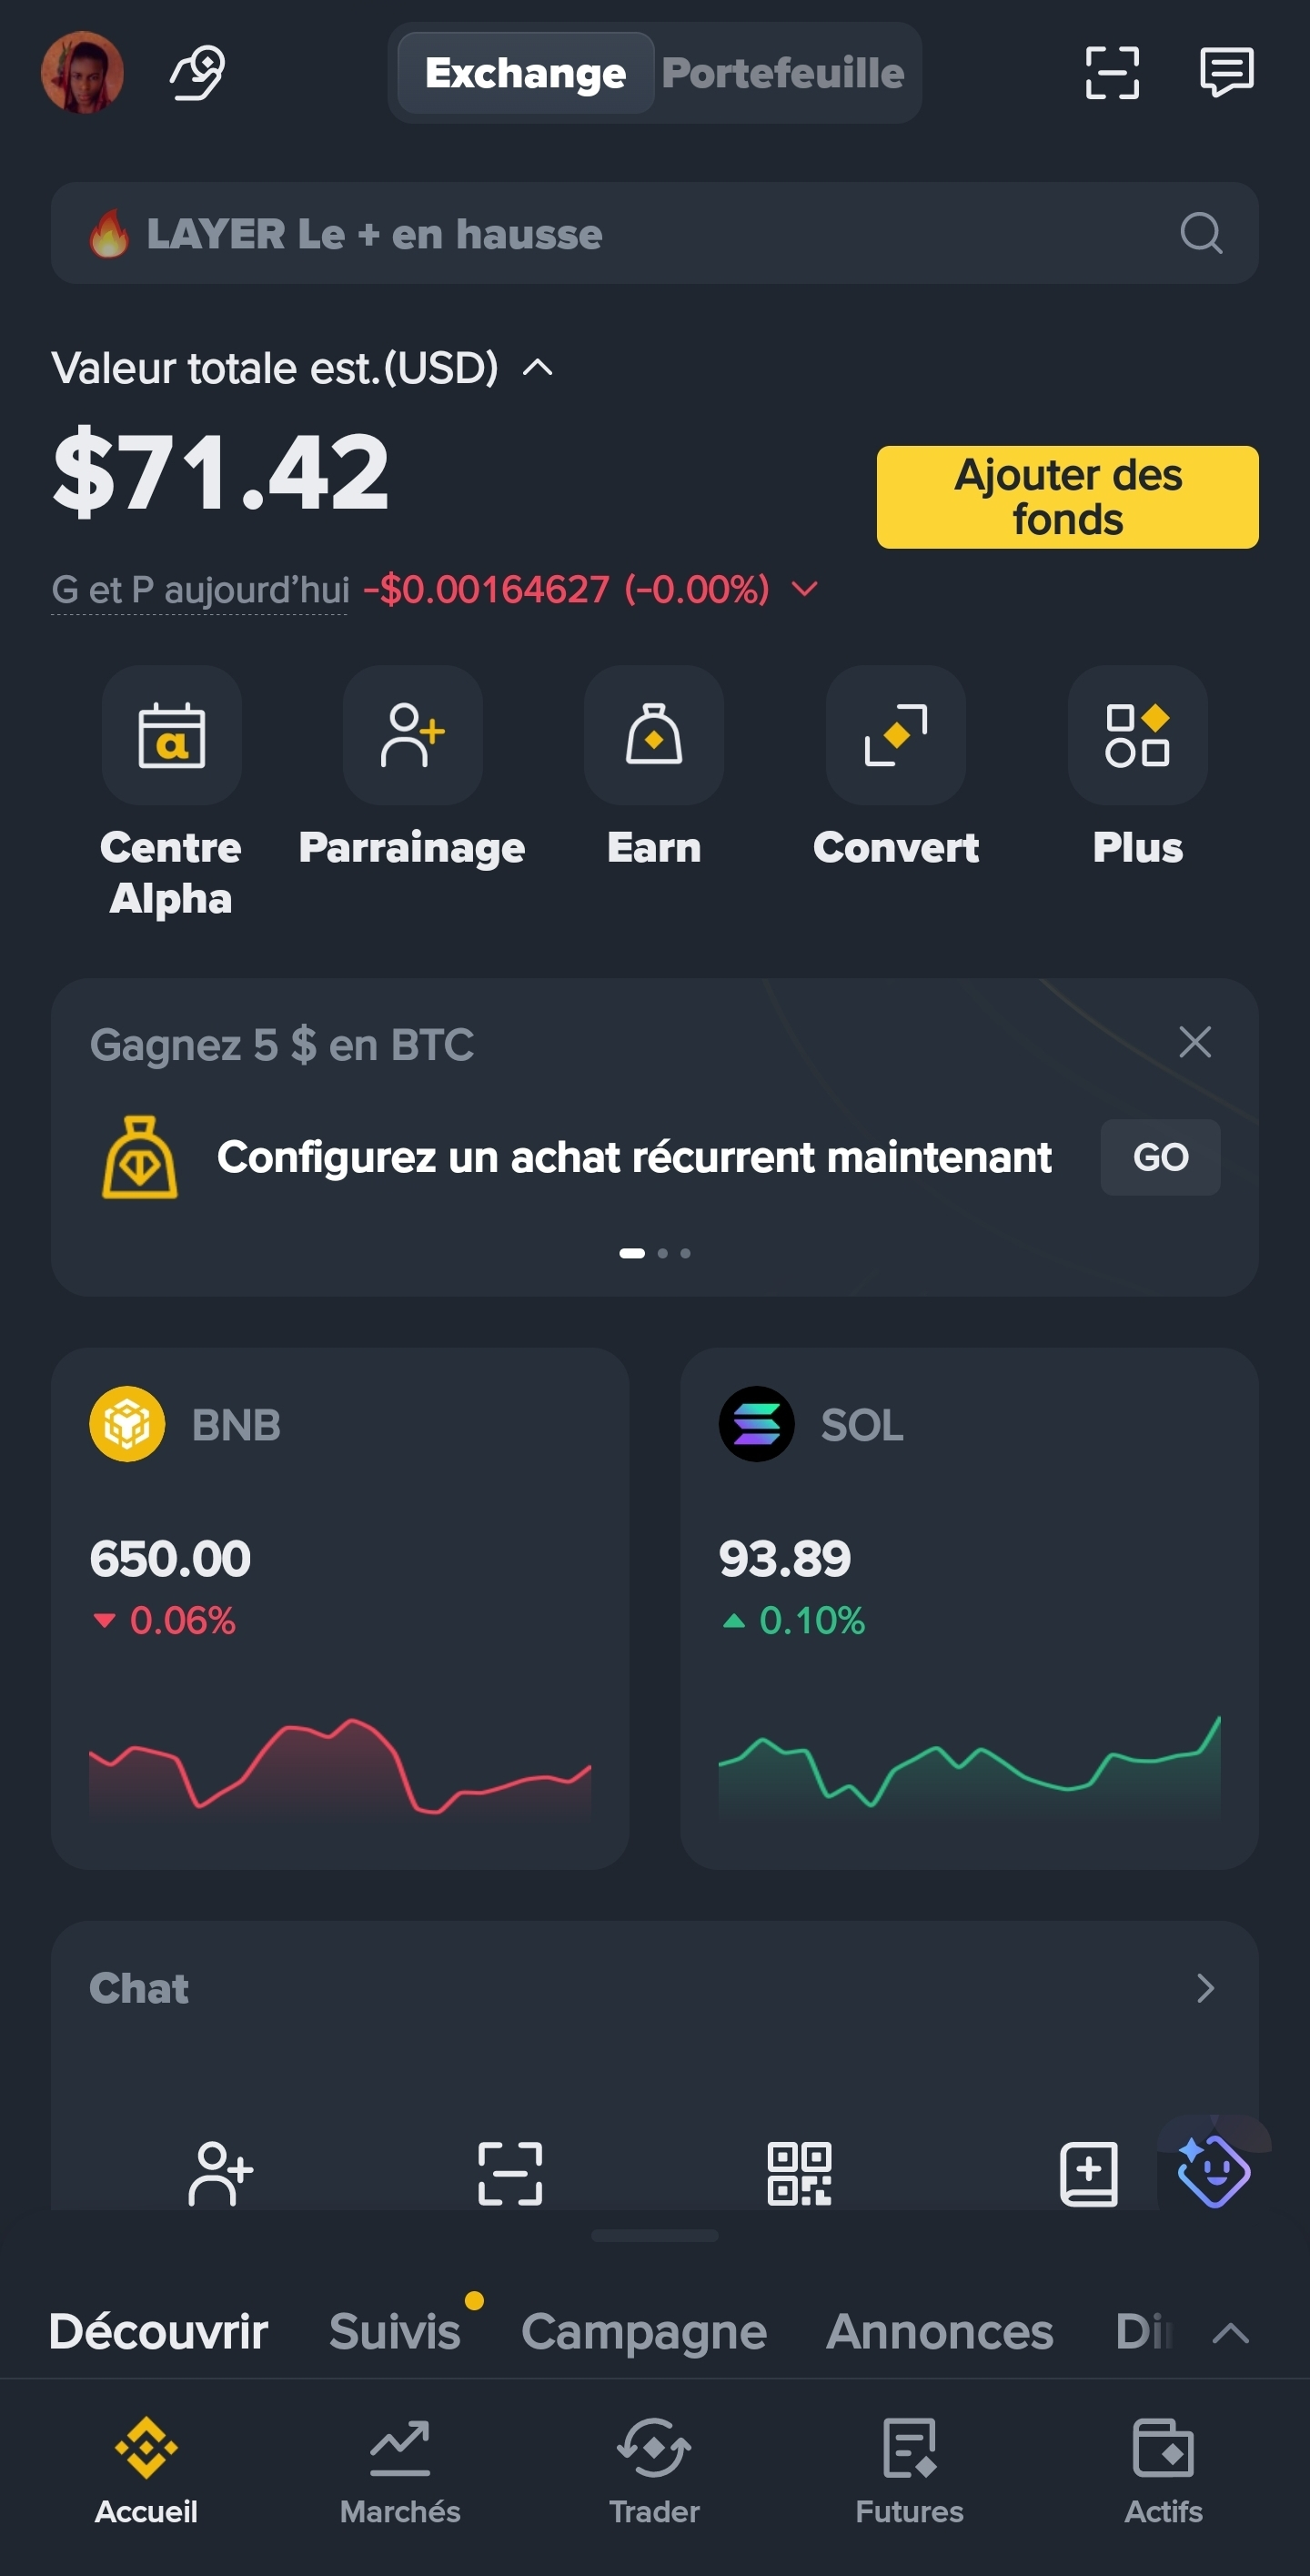The image size is (1310, 2576).
Task: Select the Découvrir tab
Action: pyautogui.click(x=159, y=2331)
